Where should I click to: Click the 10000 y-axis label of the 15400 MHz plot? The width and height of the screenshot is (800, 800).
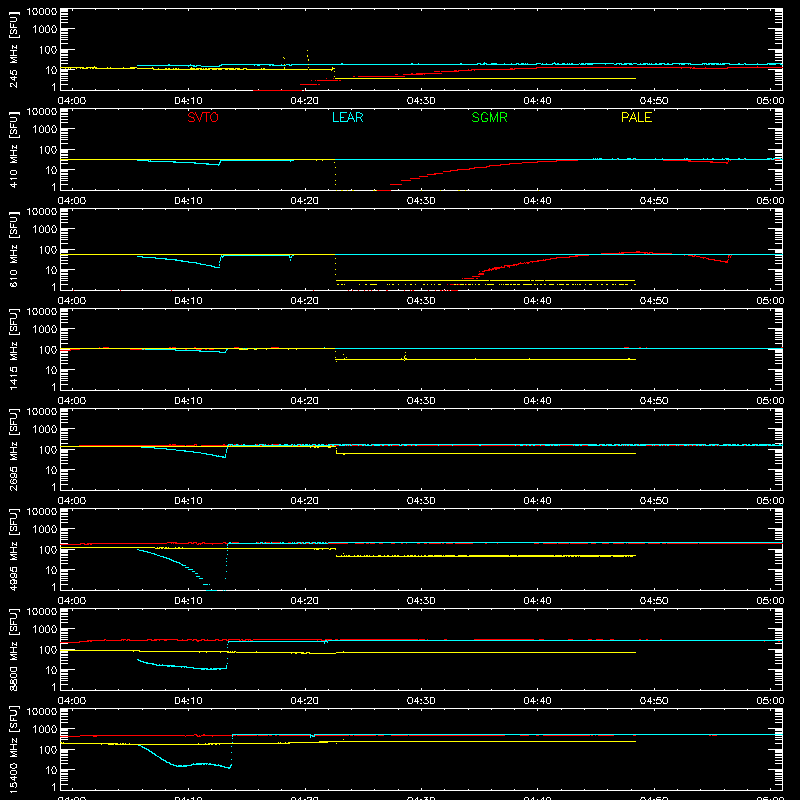(42, 712)
